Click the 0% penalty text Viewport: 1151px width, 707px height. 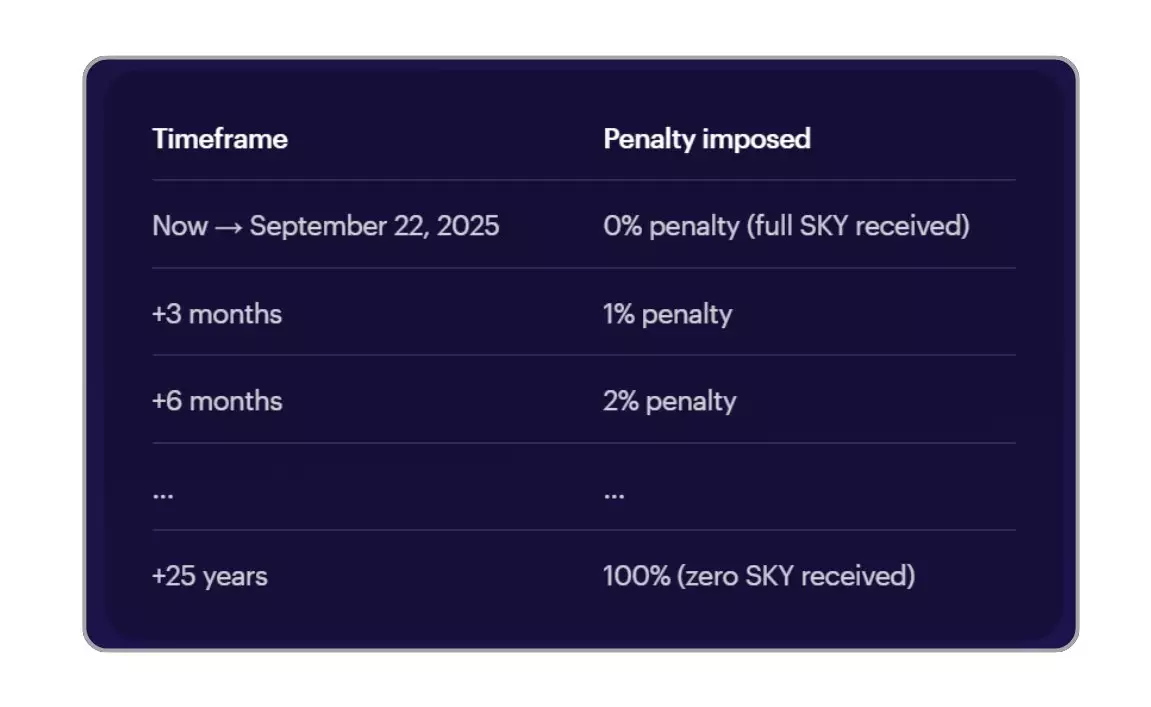670,226
